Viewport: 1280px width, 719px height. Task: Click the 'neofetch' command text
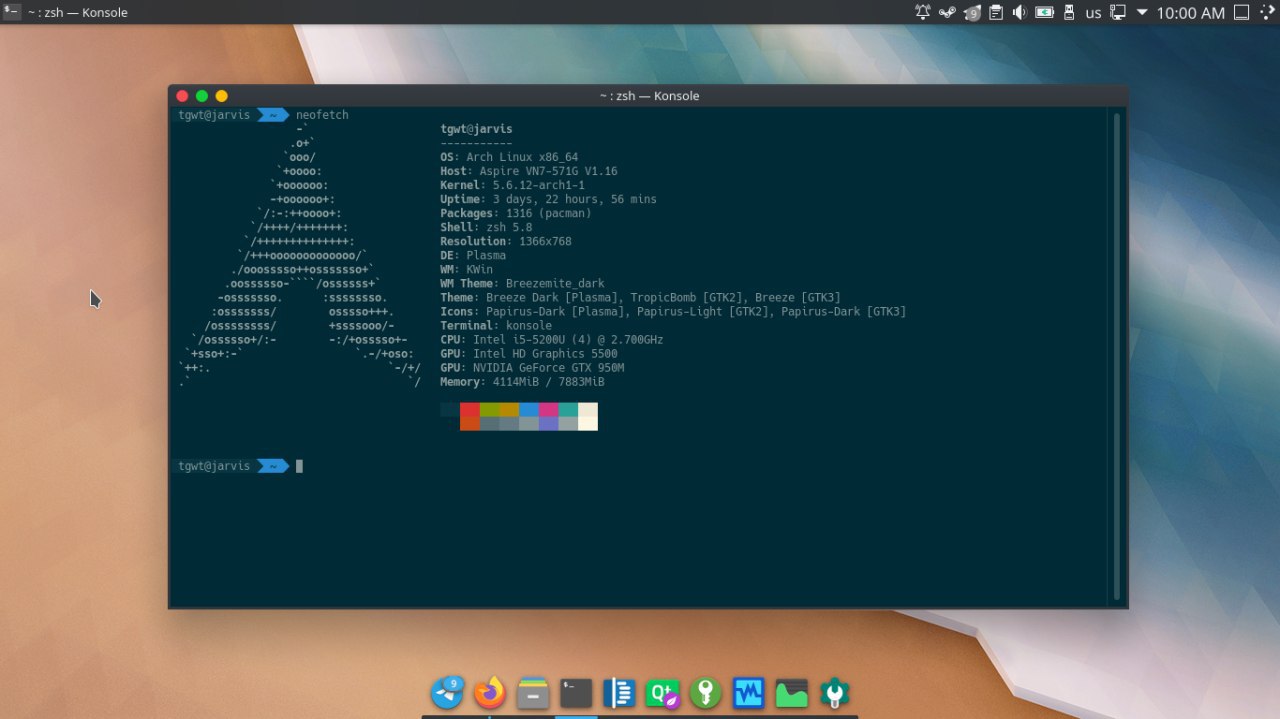(322, 115)
